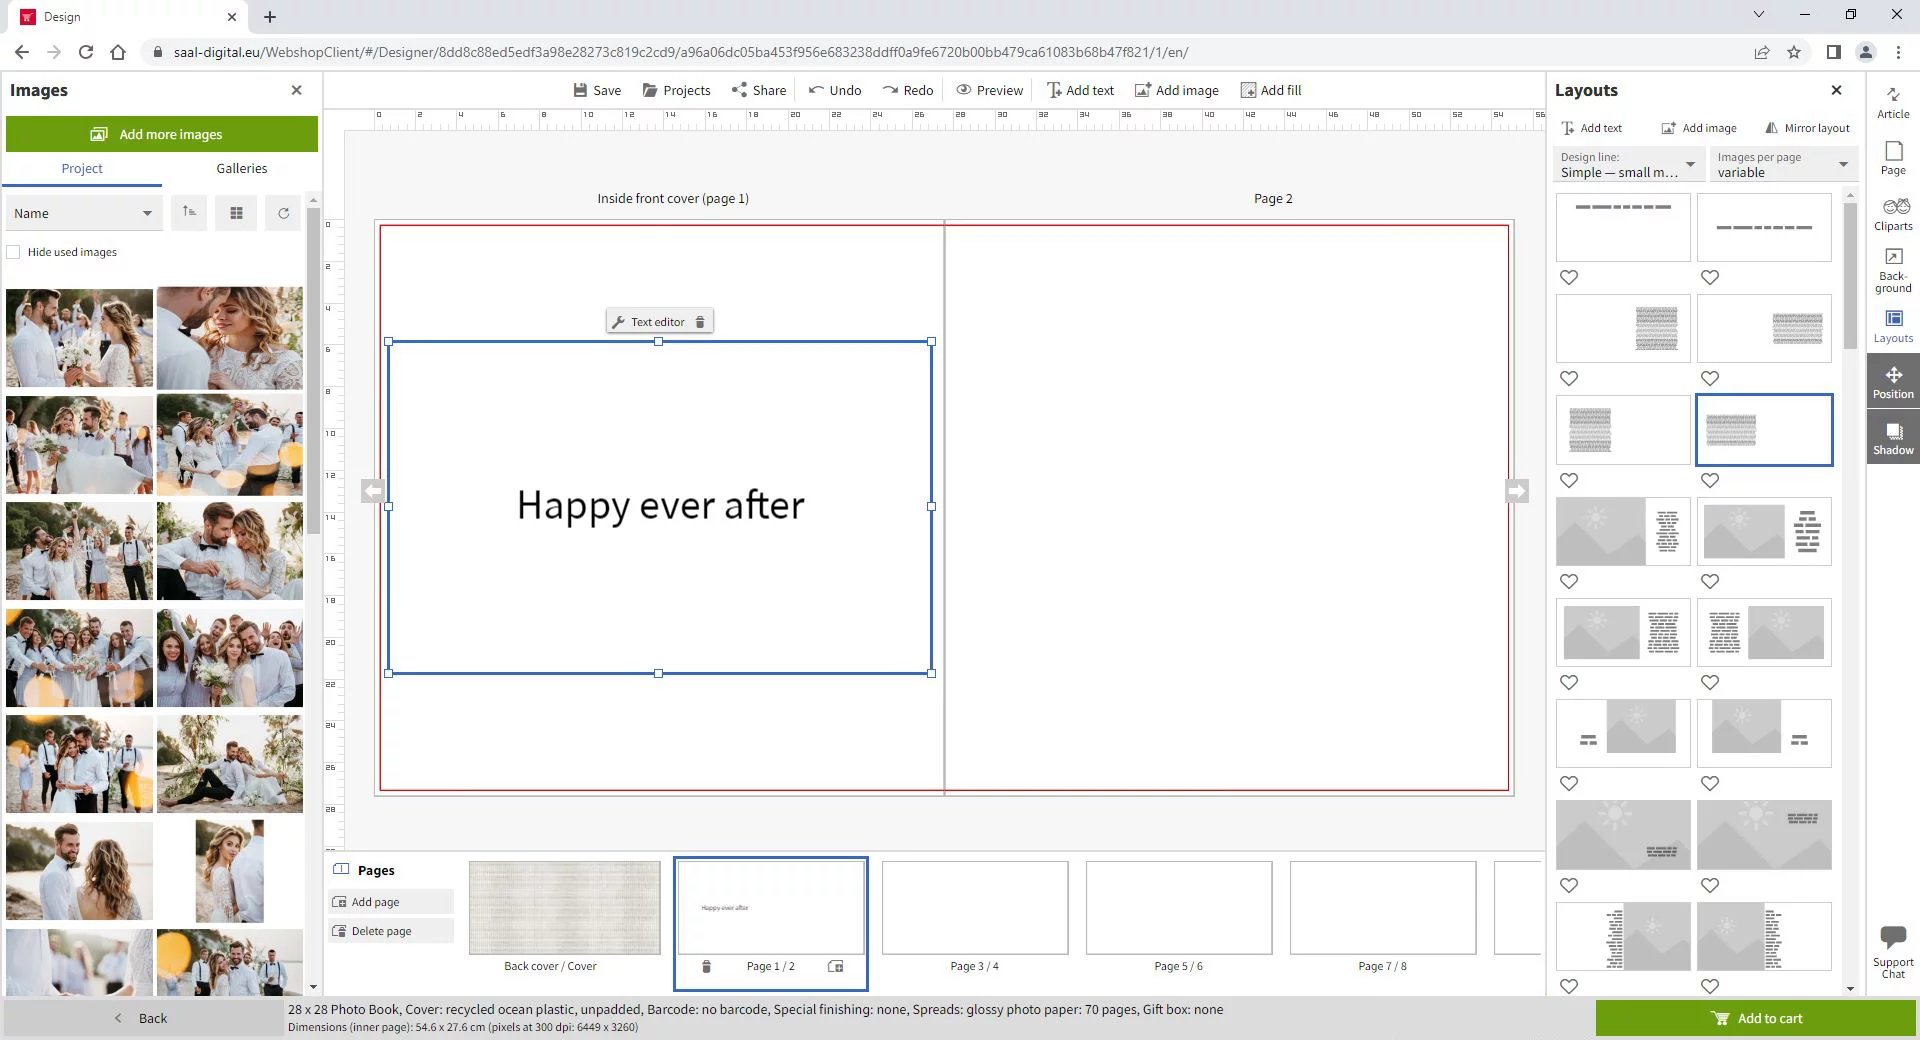Switch image list to grid view

236,213
